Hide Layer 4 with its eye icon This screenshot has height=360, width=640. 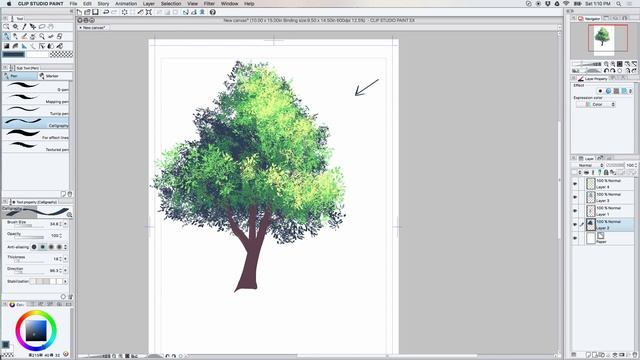[x=575, y=184]
